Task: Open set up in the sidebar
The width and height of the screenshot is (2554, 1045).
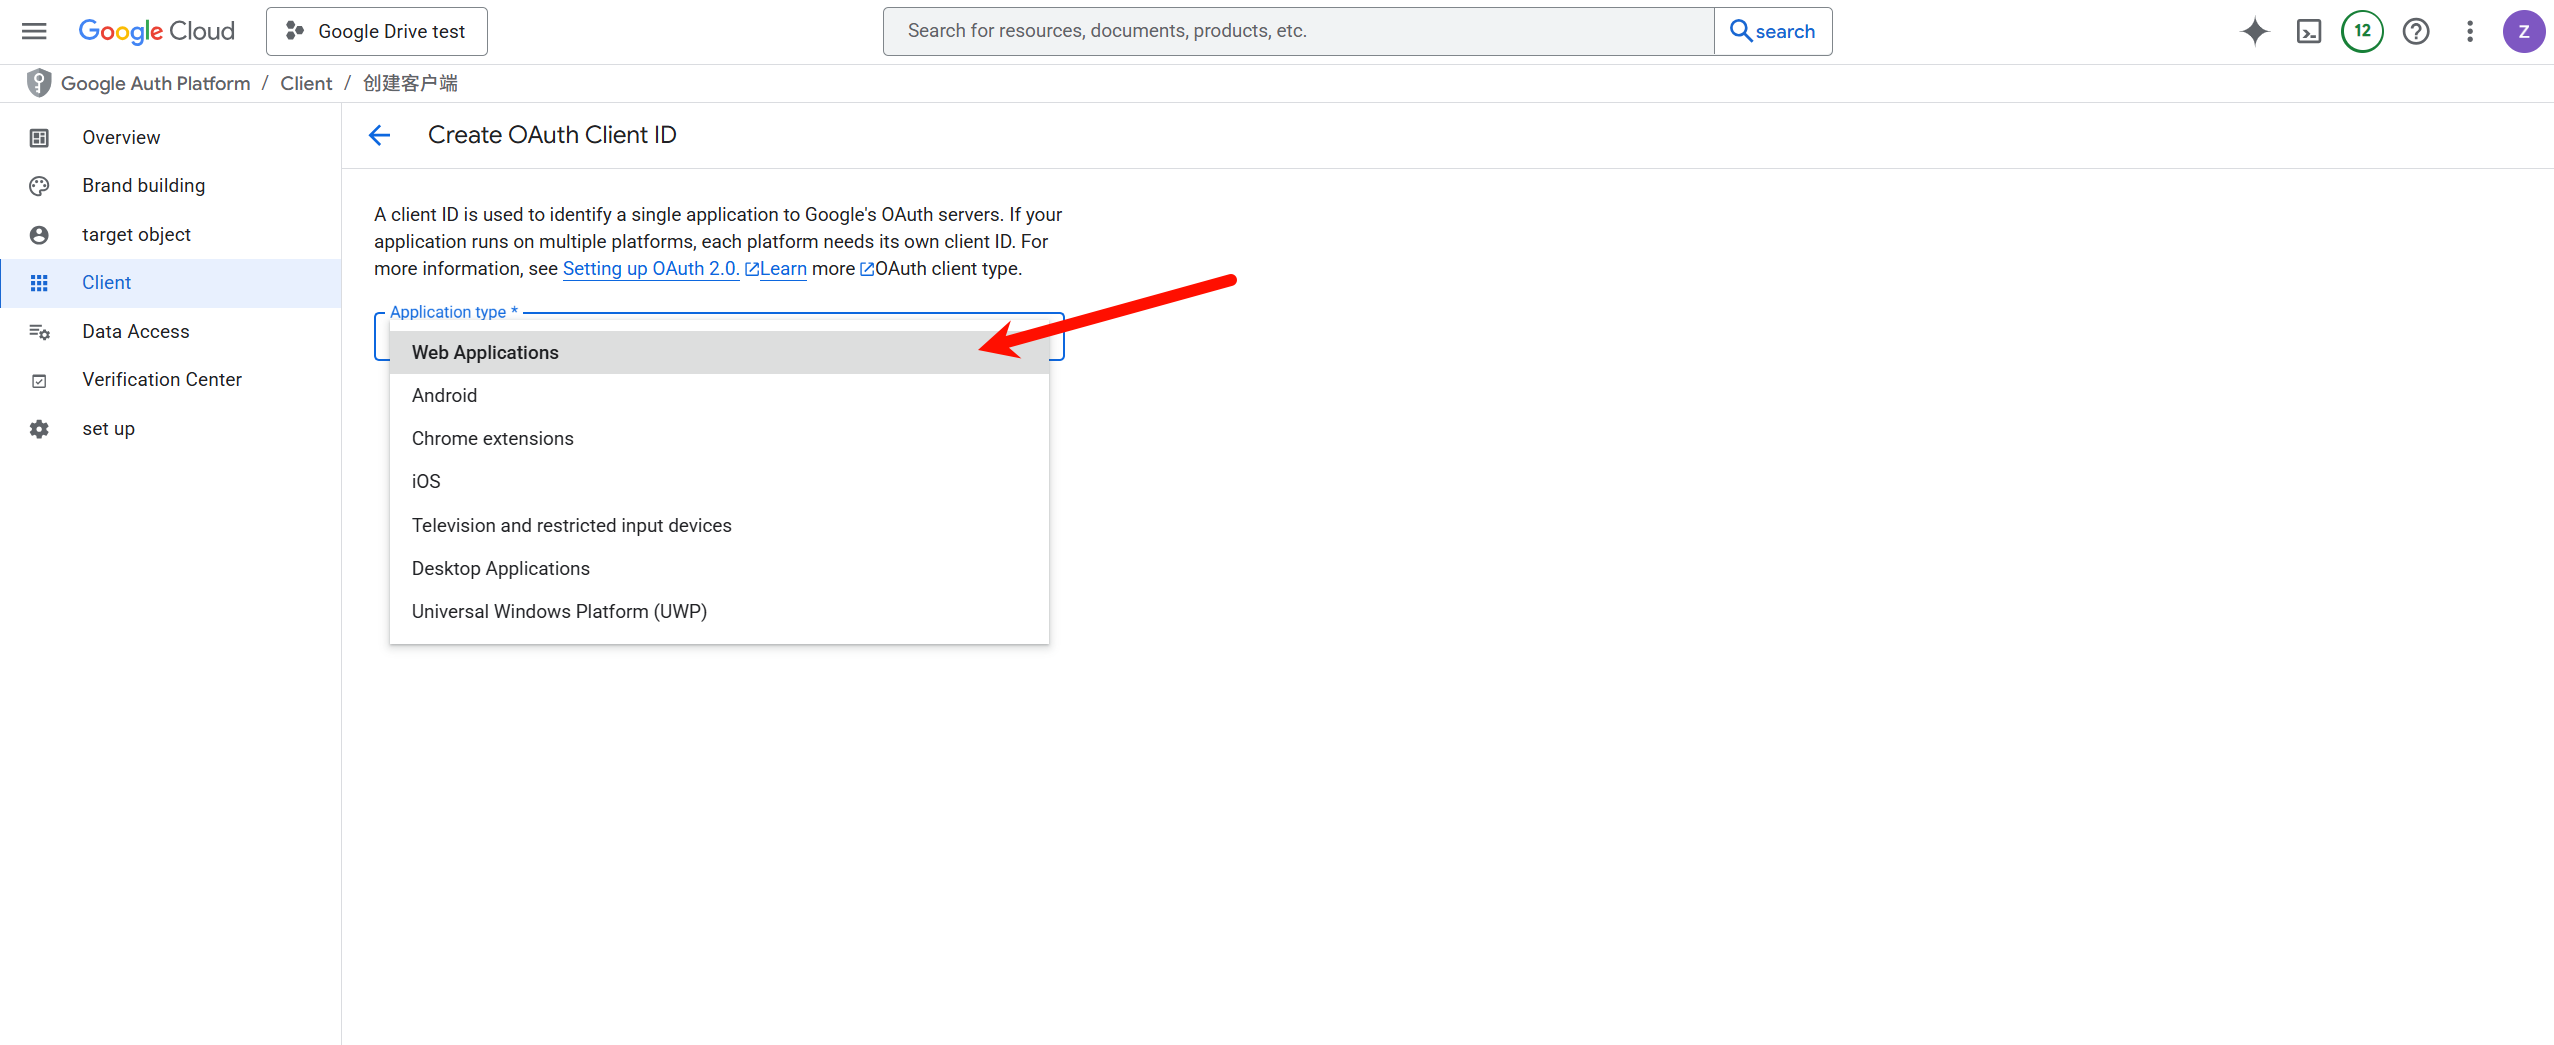Action: pos(171,429)
